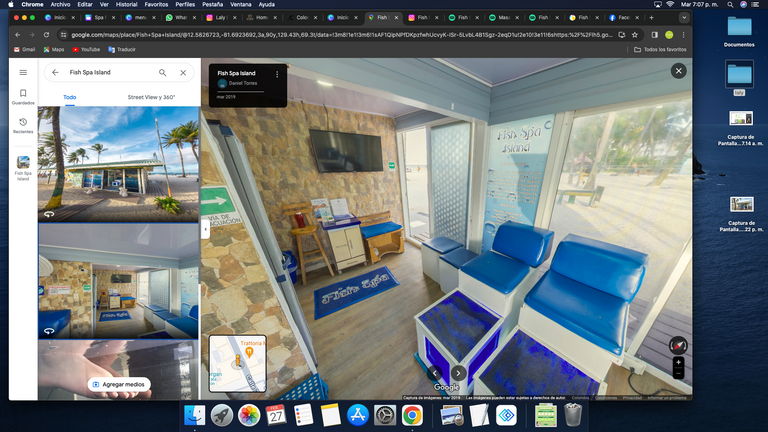Go back using the search panel arrow
768x432 pixels.
tap(55, 73)
